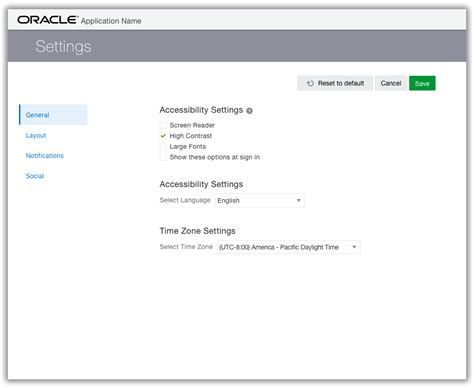This screenshot has height=388, width=474.
Task: Click the green Save button
Action: point(422,83)
